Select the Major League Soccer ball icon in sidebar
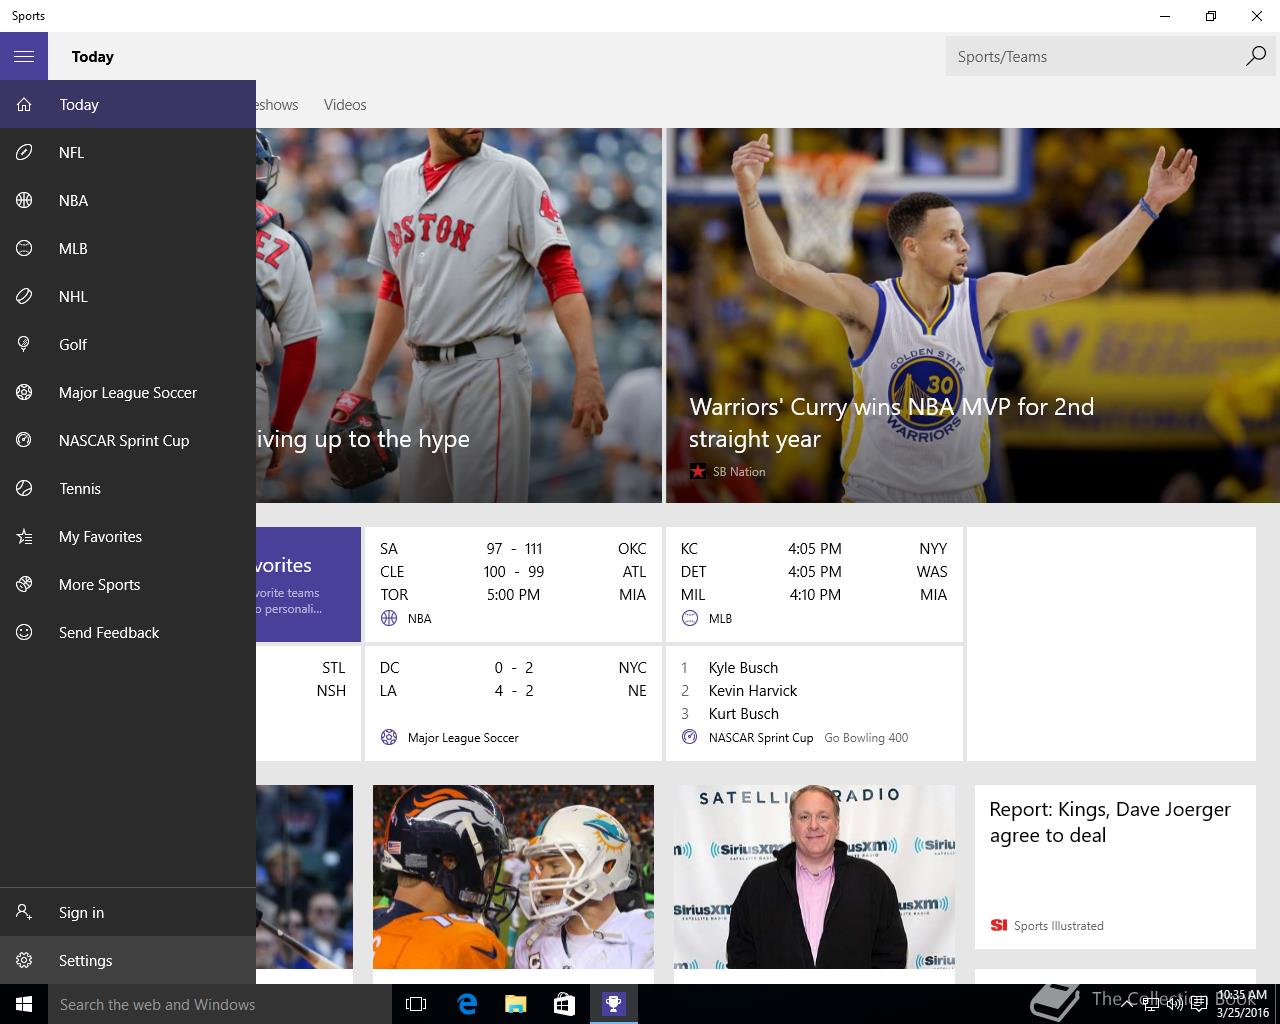Screen dimensions: 1280x1024 tap(24, 393)
